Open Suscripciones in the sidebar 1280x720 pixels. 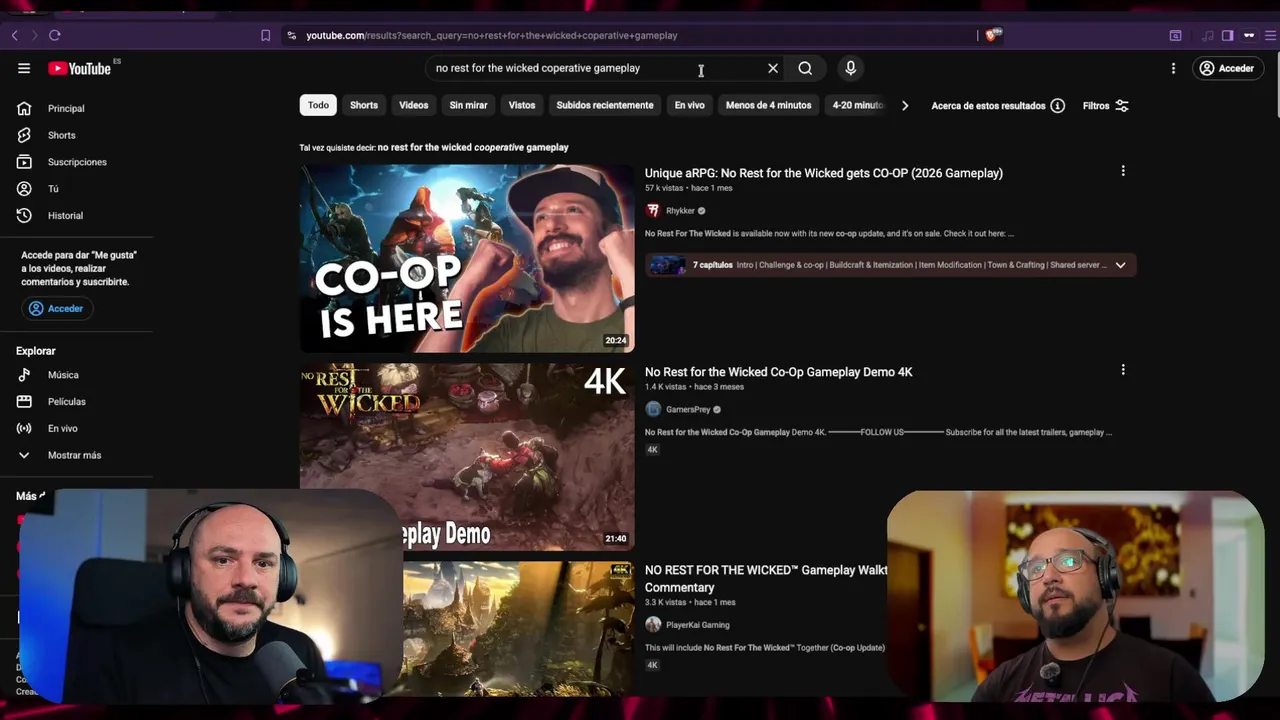76,162
